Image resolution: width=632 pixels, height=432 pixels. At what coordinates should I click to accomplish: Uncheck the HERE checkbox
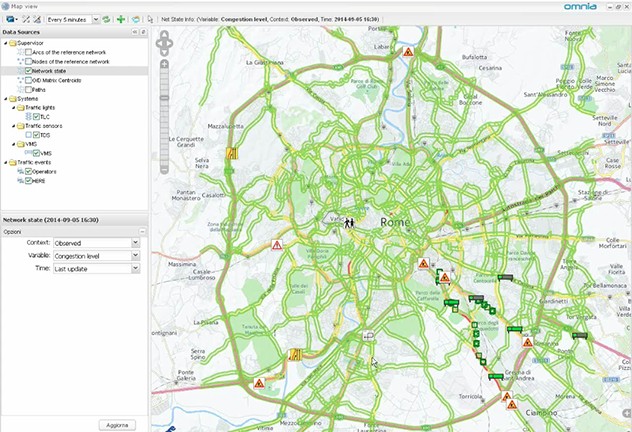coord(28,181)
